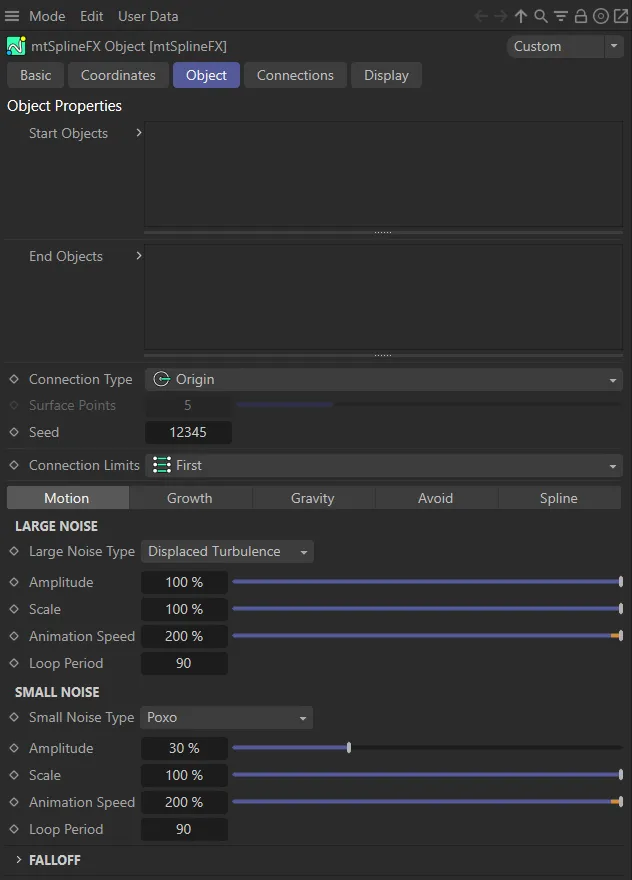632x880 pixels.
Task: Open the Custom preset dropdown
Action: (x=565, y=46)
